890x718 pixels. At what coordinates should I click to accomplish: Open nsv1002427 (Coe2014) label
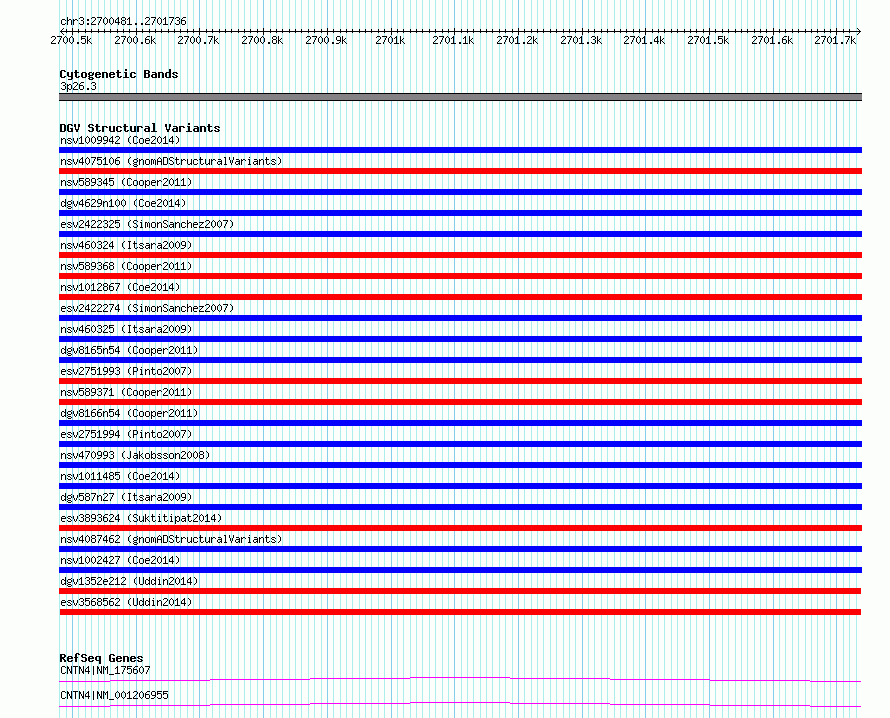point(120,560)
